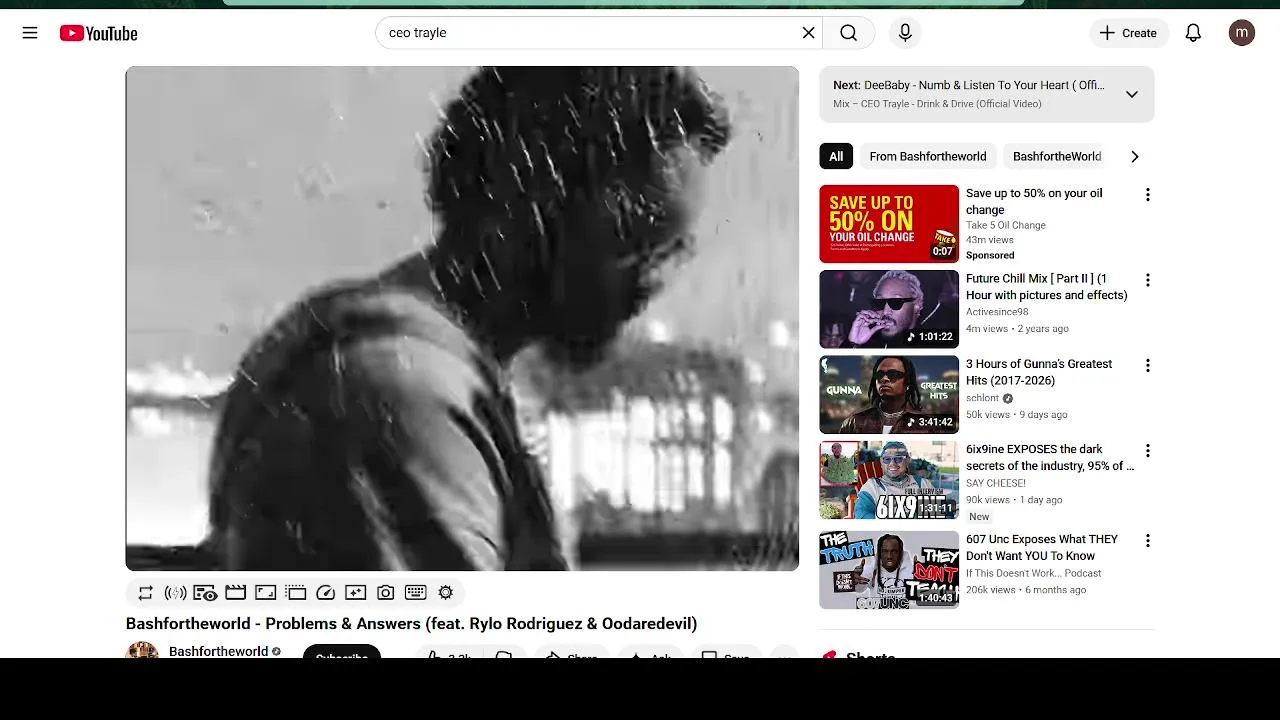The width and height of the screenshot is (1280, 720).
Task: Expand the Next mix playlist chevron
Action: click(x=1132, y=94)
